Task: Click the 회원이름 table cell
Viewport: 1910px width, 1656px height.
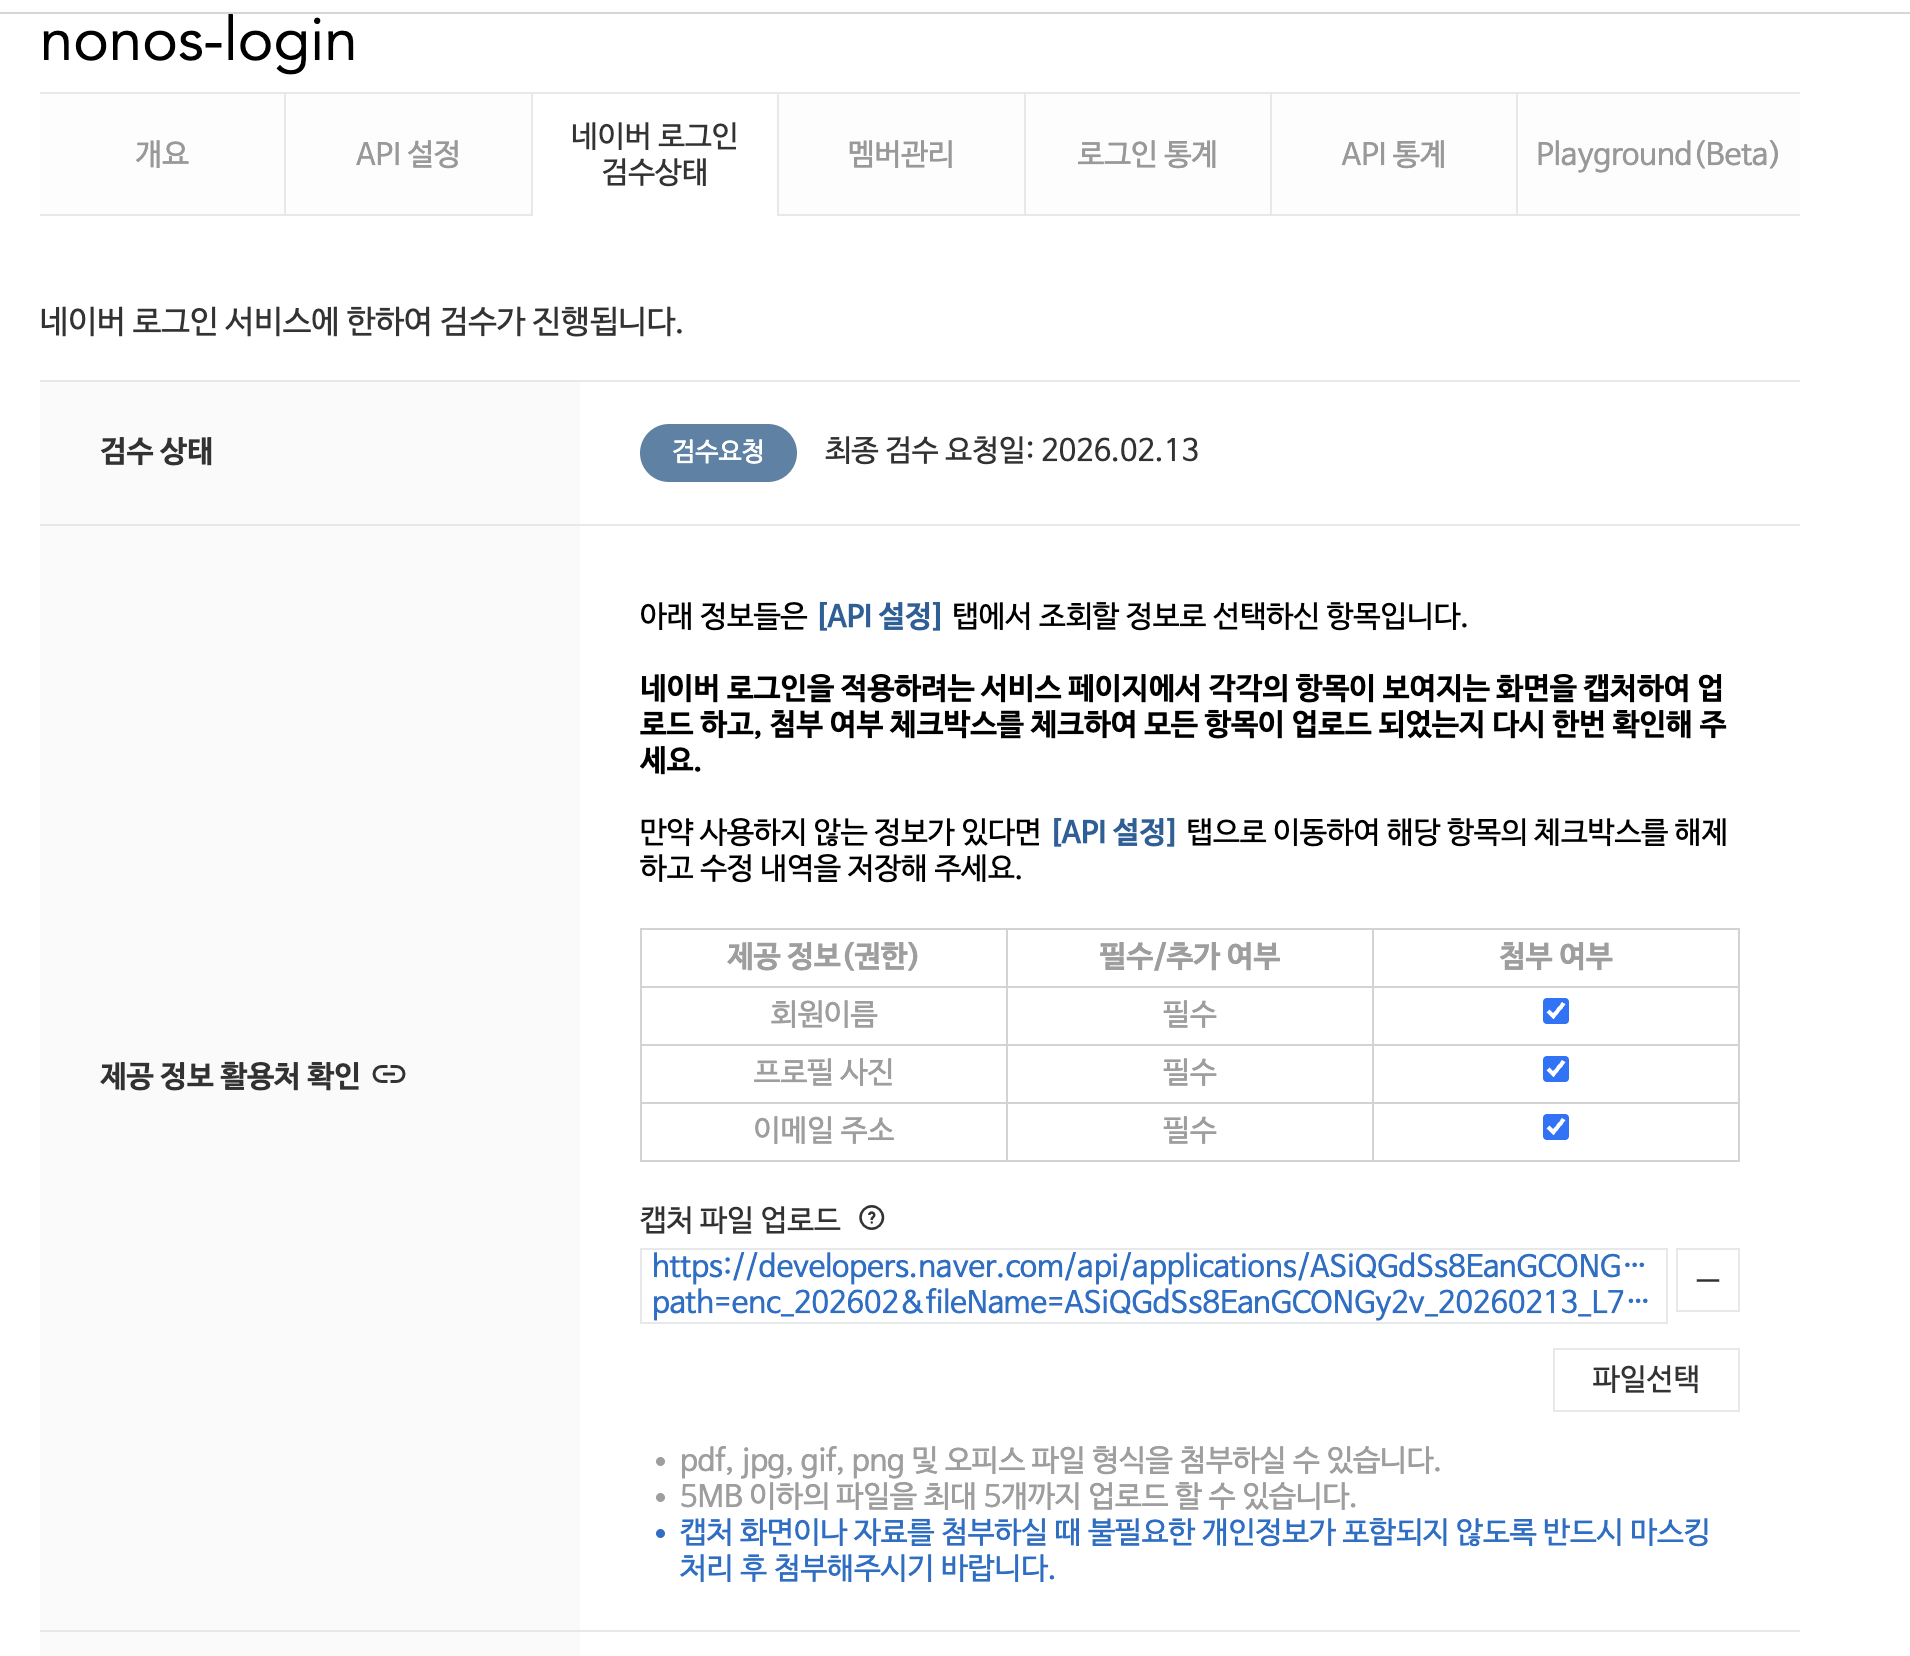Action: click(x=824, y=1015)
